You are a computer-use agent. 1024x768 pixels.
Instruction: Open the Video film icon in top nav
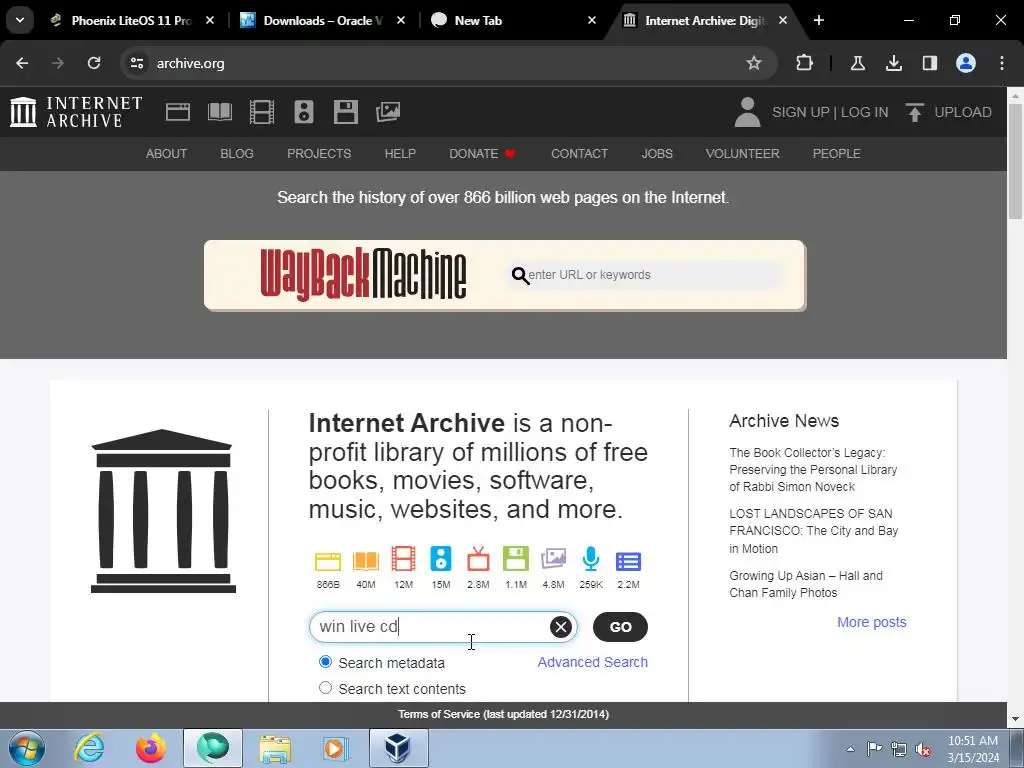pos(262,112)
